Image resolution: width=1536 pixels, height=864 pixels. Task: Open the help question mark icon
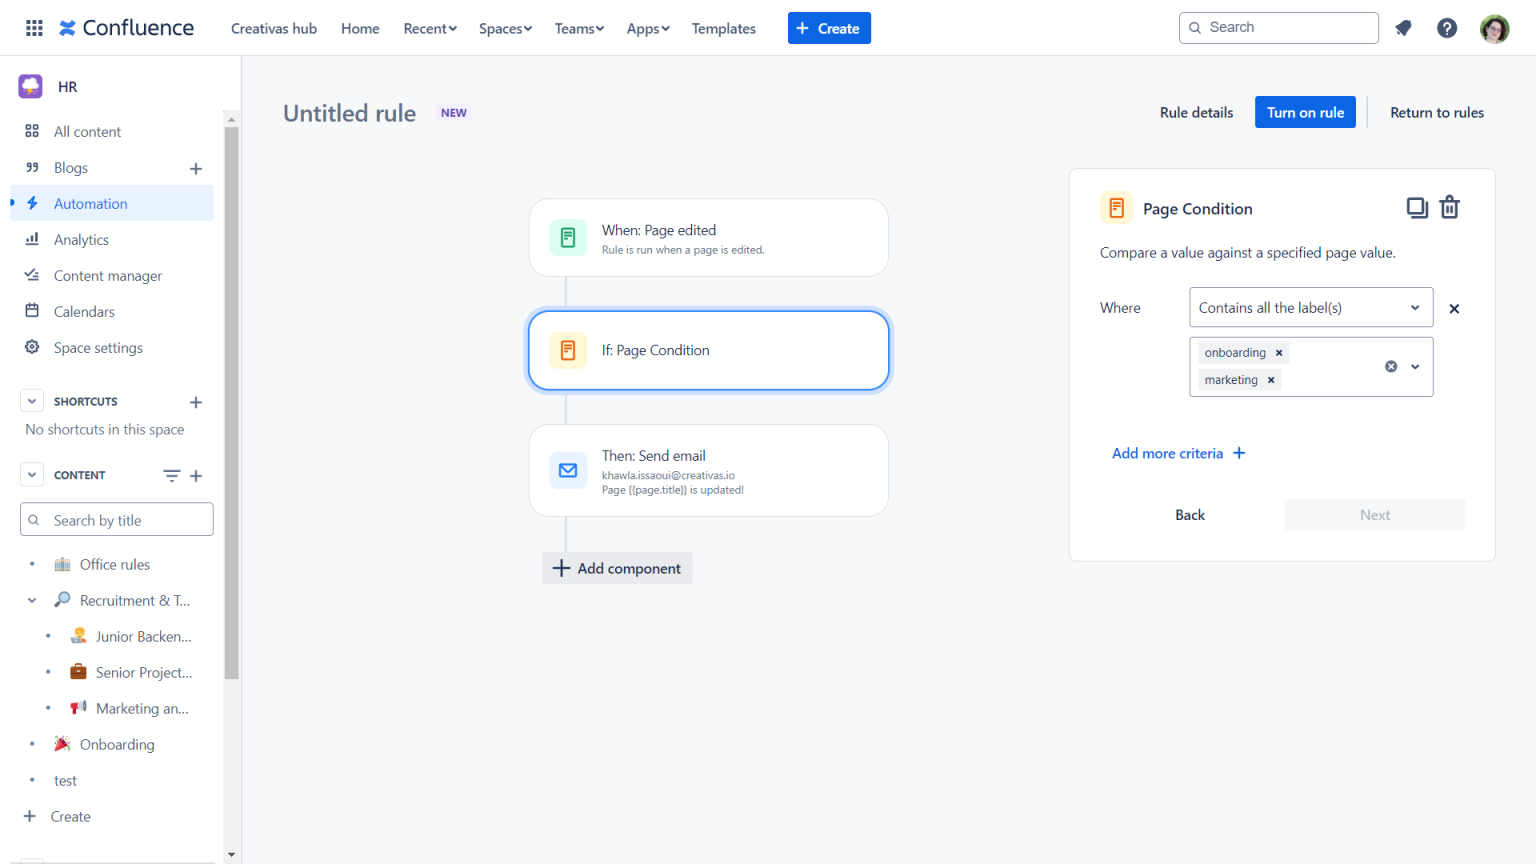pyautogui.click(x=1447, y=28)
